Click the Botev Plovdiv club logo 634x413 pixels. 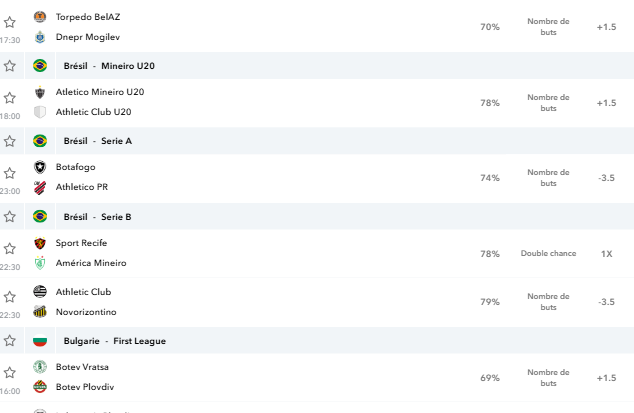(x=40, y=387)
